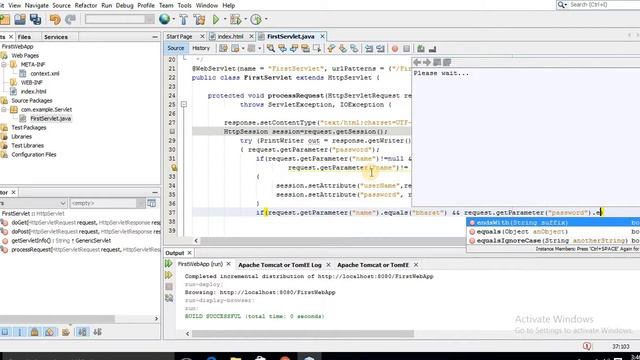Open Apache Tomcat or TomEE Log tab
Screen dimensions: 640x360
click(280, 265)
